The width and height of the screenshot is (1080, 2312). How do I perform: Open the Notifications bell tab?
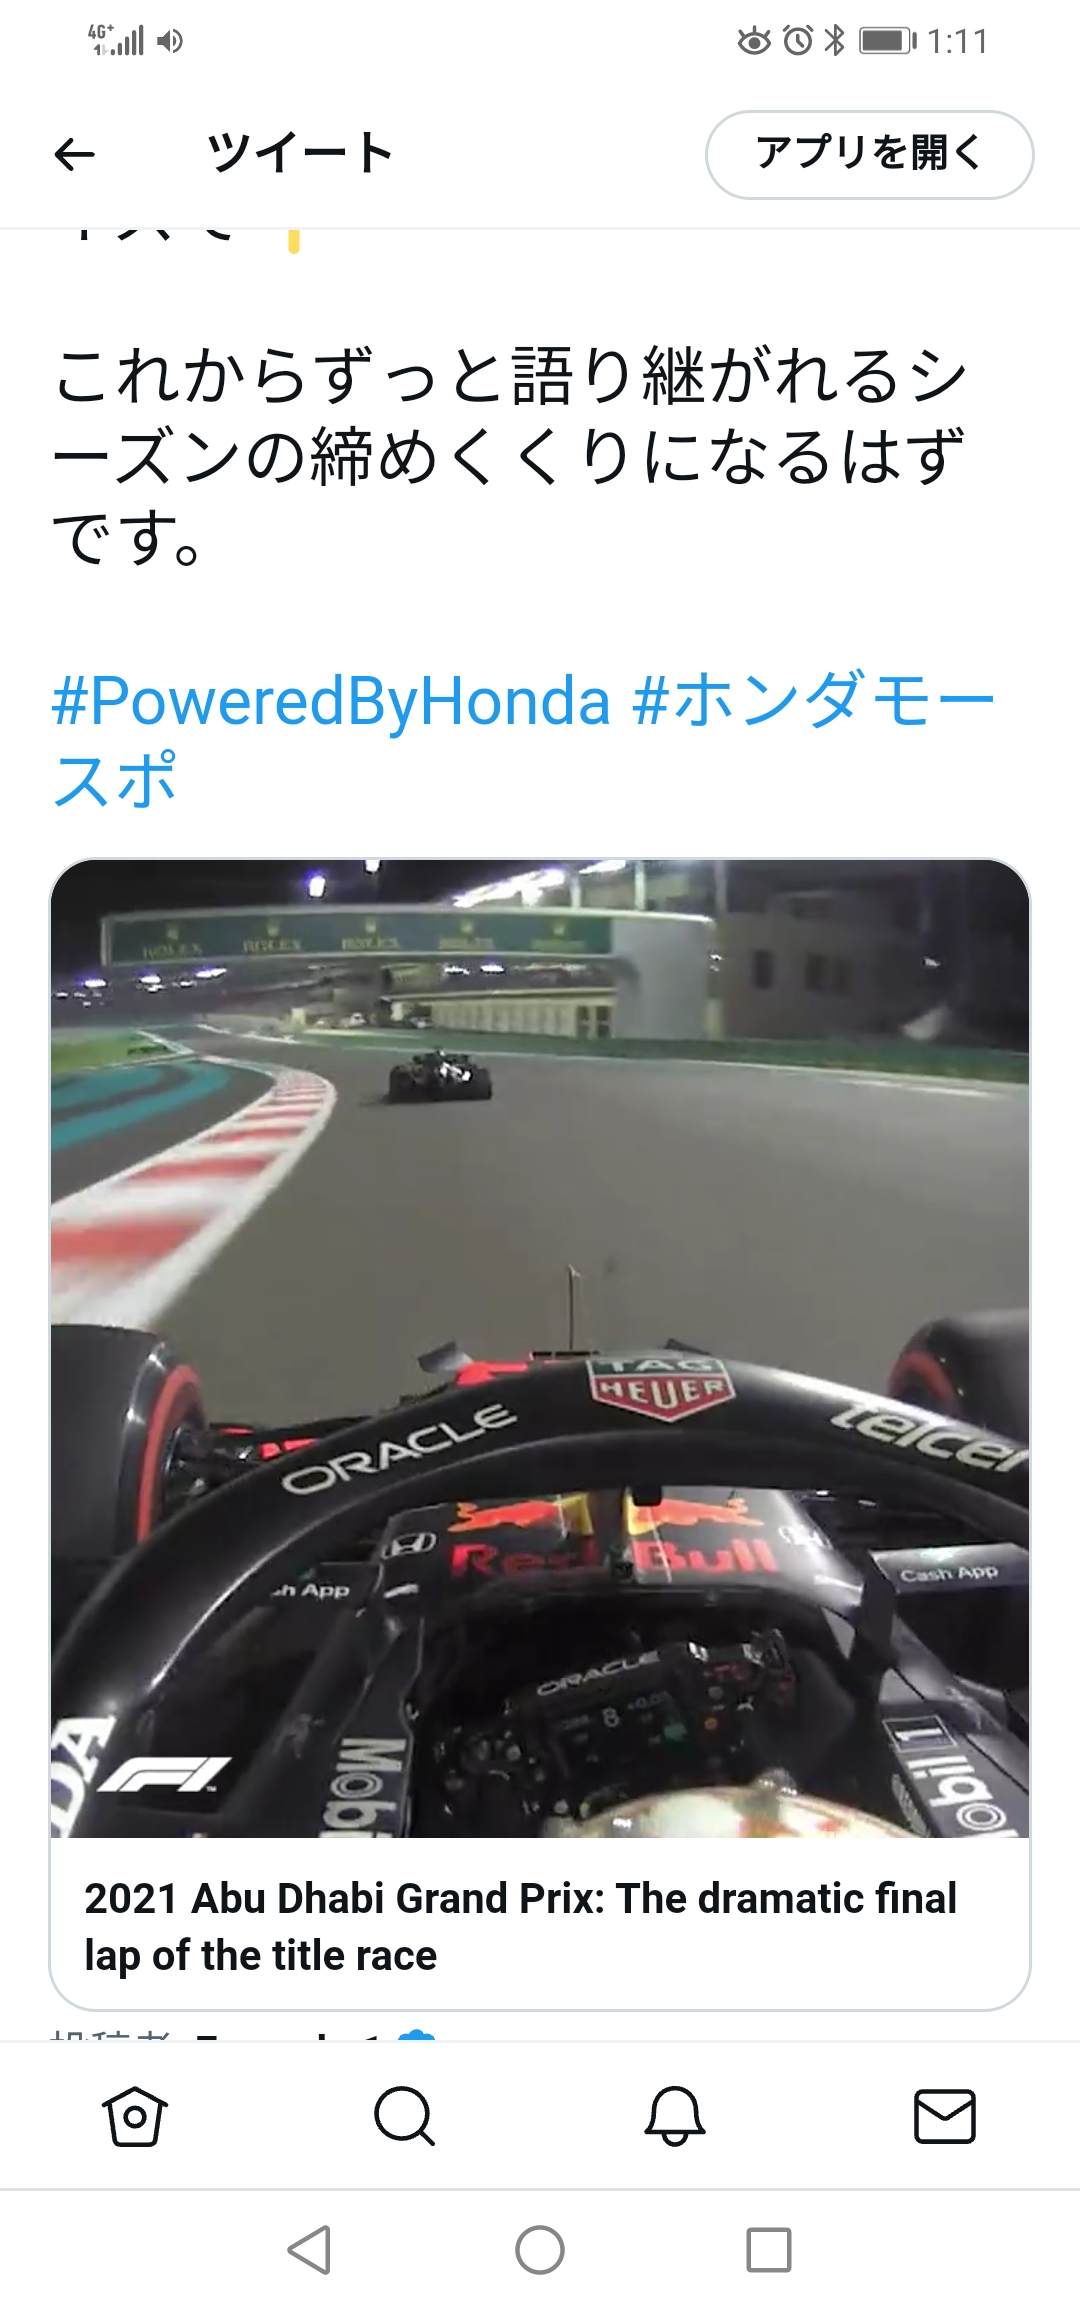click(x=675, y=2115)
